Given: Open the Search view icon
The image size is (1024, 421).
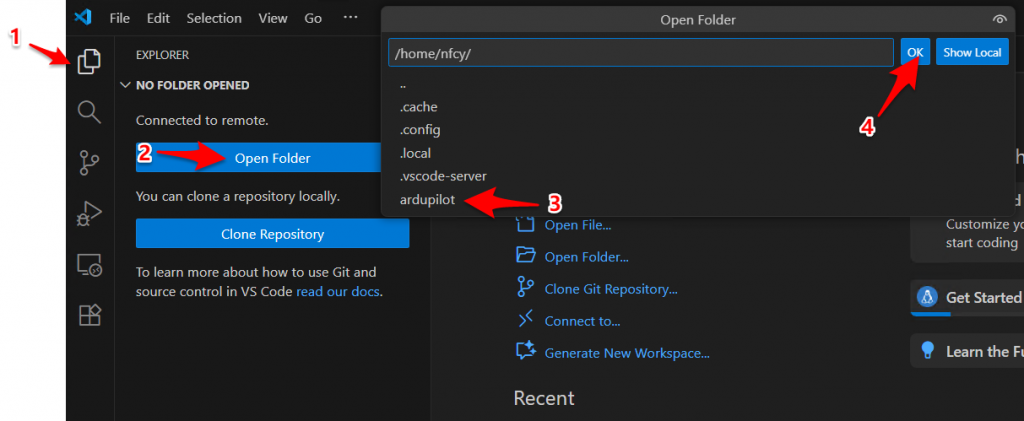Looking at the screenshot, I should pos(90,111).
